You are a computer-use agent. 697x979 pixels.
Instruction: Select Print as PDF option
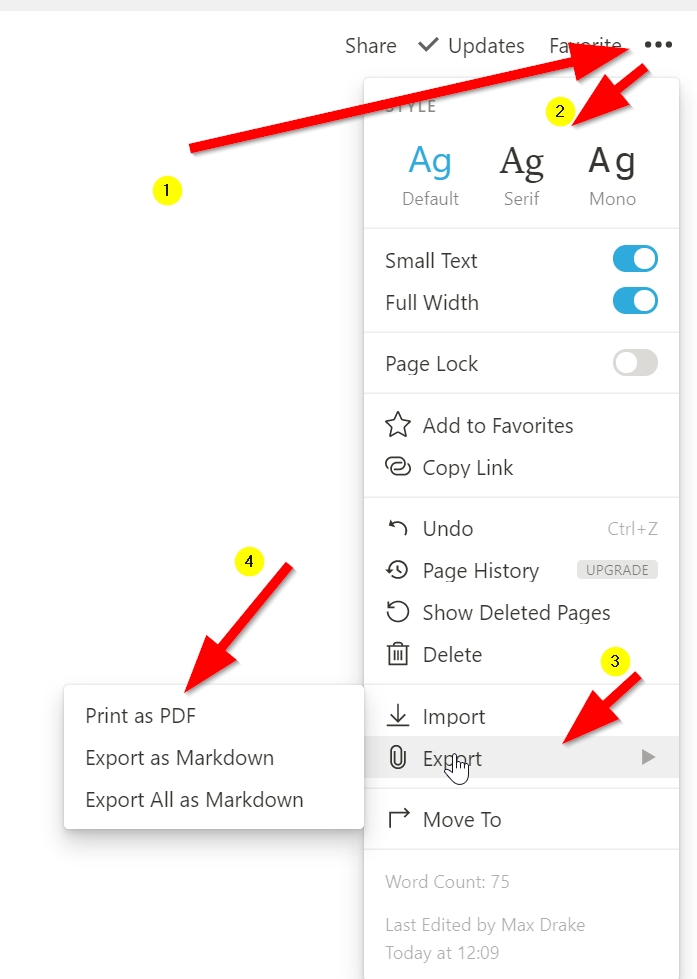tap(141, 716)
